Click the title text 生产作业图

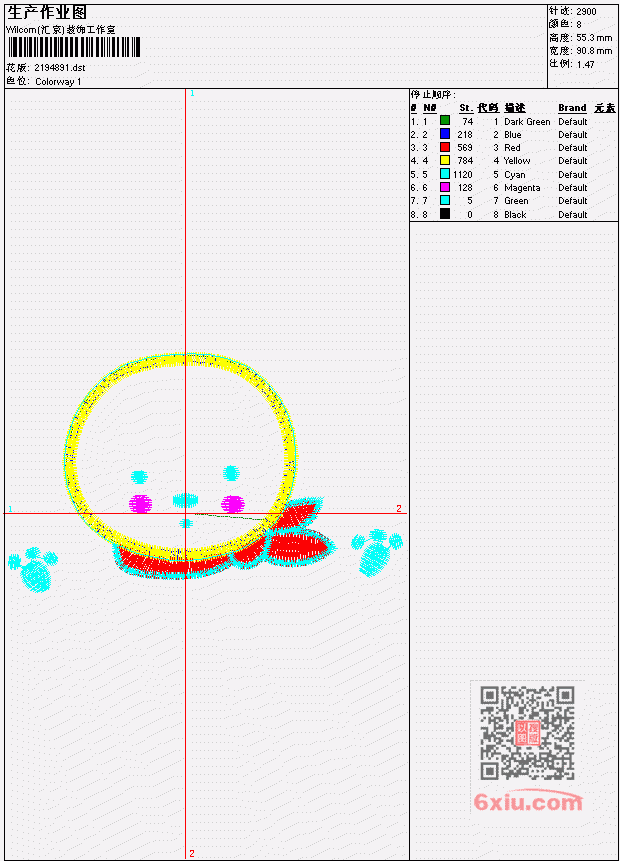coord(47,12)
